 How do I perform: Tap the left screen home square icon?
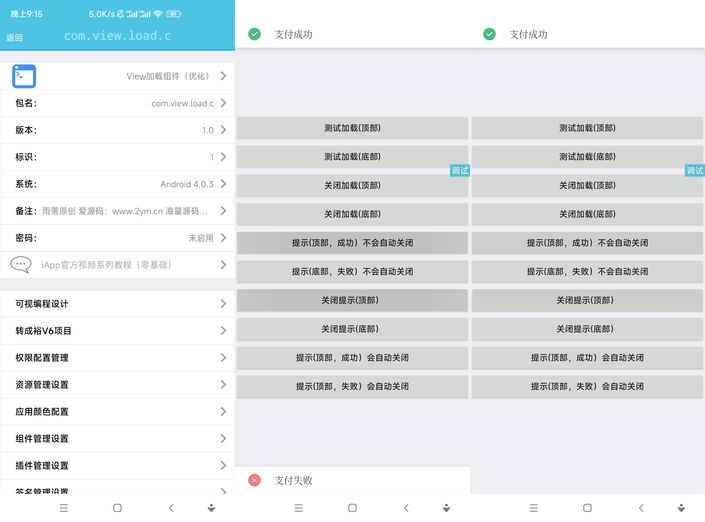click(x=117, y=508)
